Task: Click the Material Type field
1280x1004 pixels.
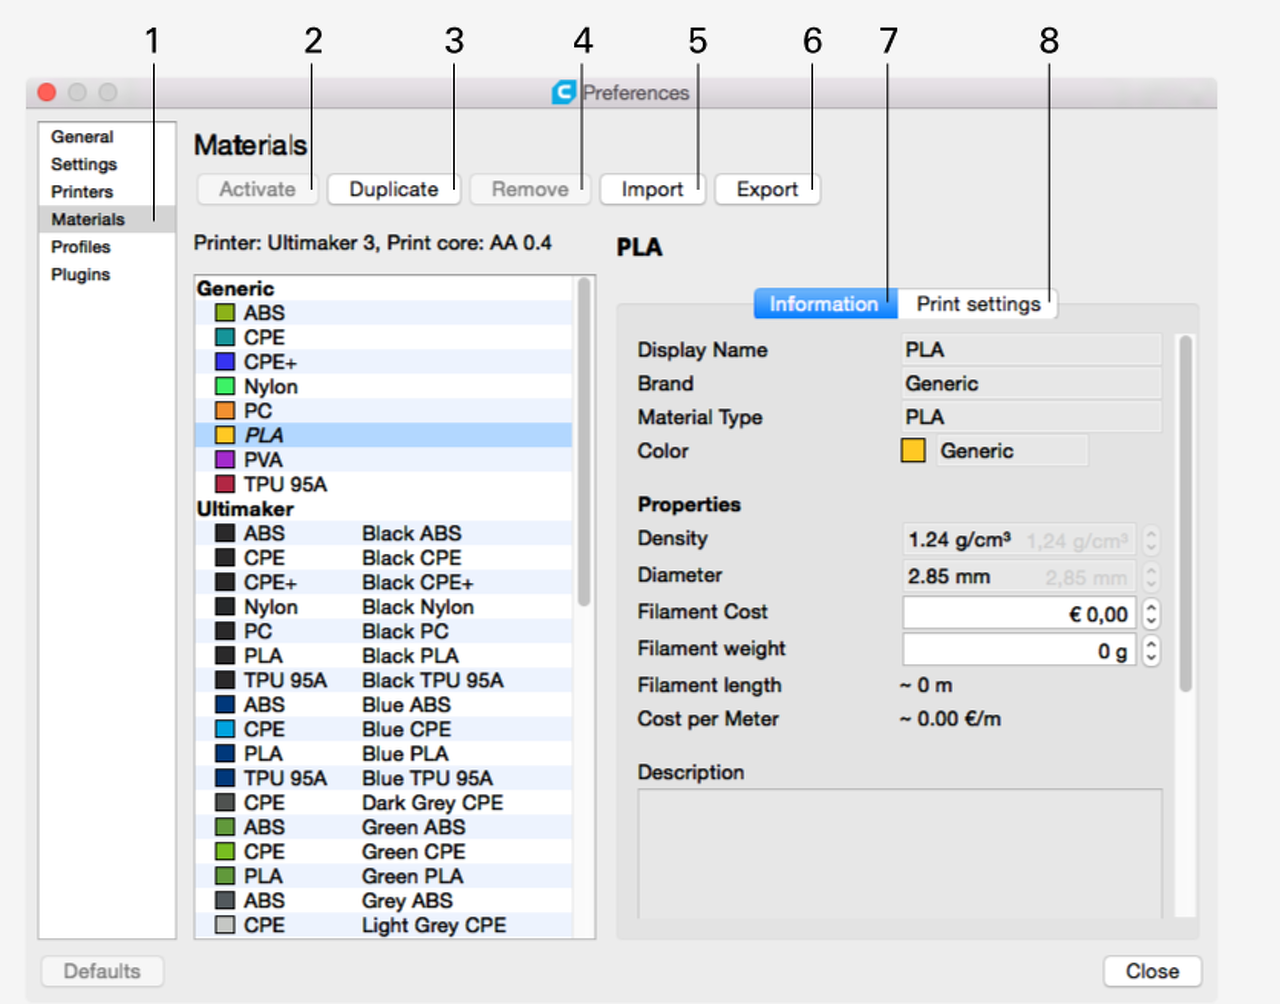Action: [x=1031, y=417]
